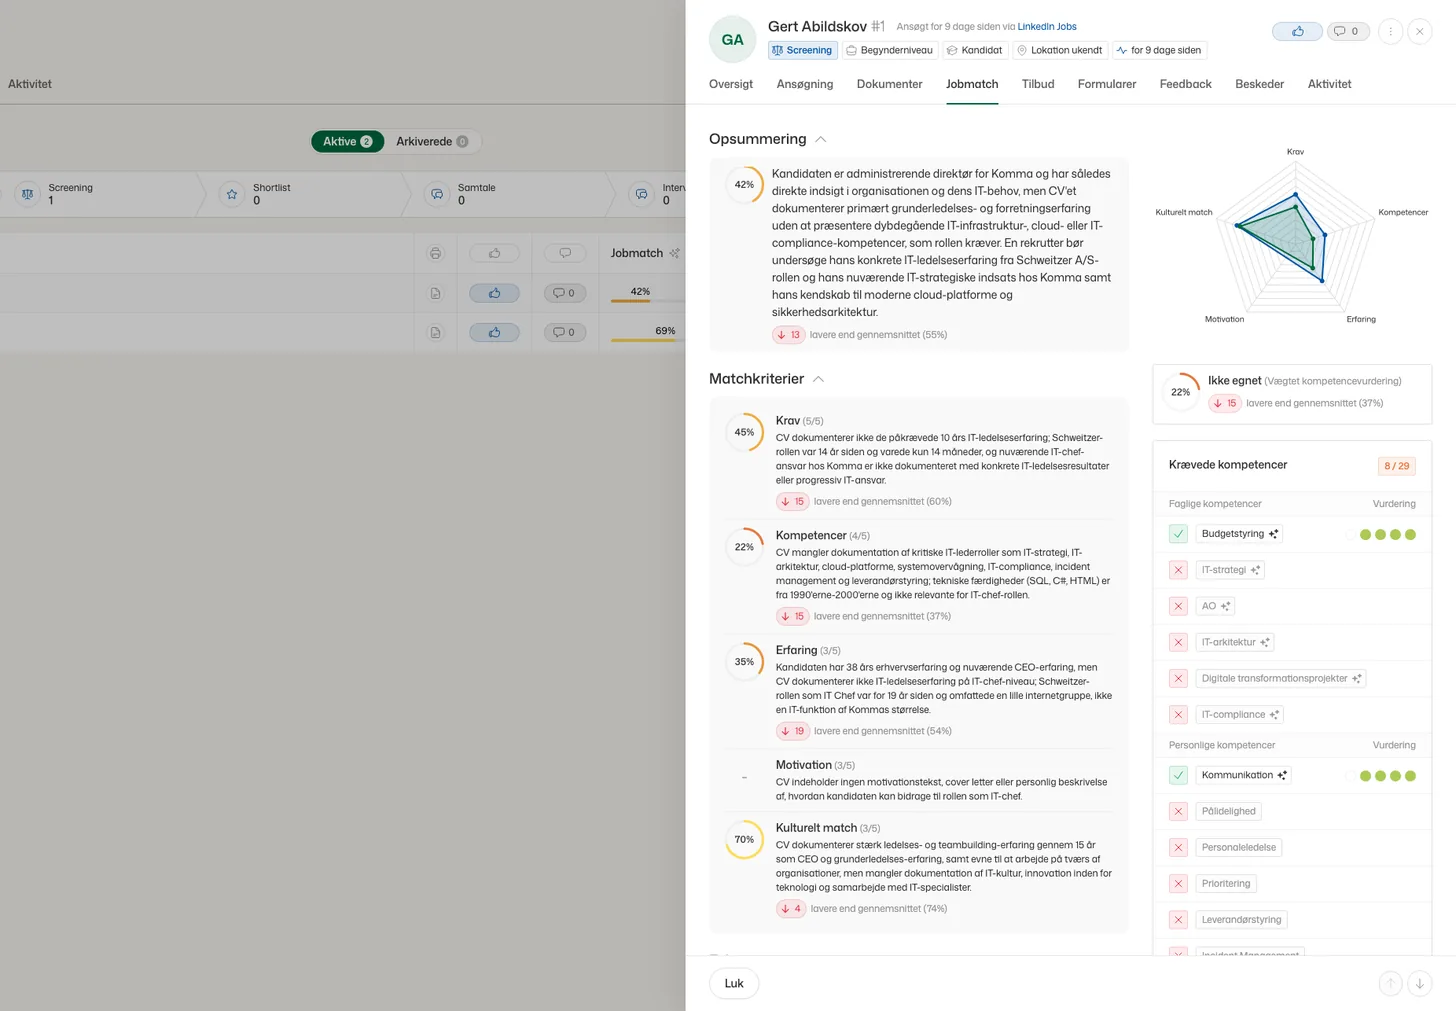The height and width of the screenshot is (1011, 1456).
Task: Switch to the Dokumenter tab
Action: pyautogui.click(x=889, y=84)
